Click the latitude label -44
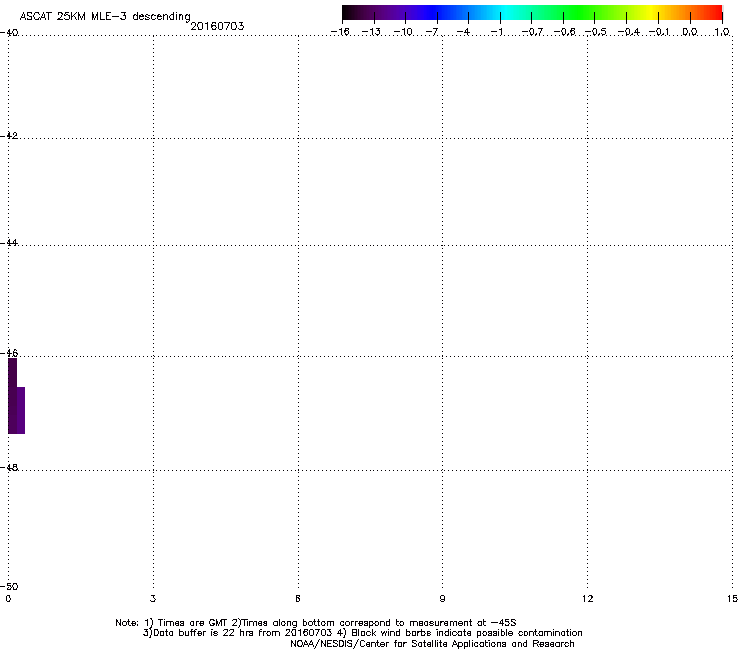Image resolution: width=740 pixels, height=650 pixels. click(x=9, y=243)
